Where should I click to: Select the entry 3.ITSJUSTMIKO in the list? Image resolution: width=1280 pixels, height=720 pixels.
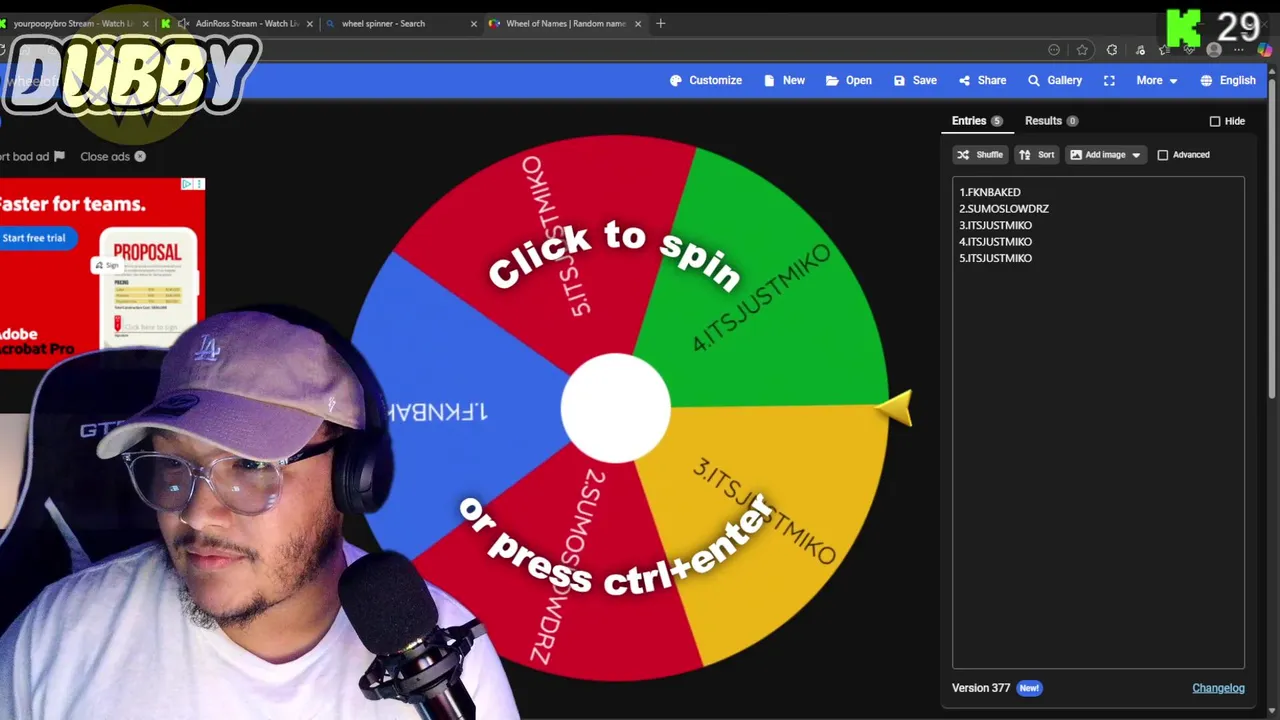click(996, 225)
